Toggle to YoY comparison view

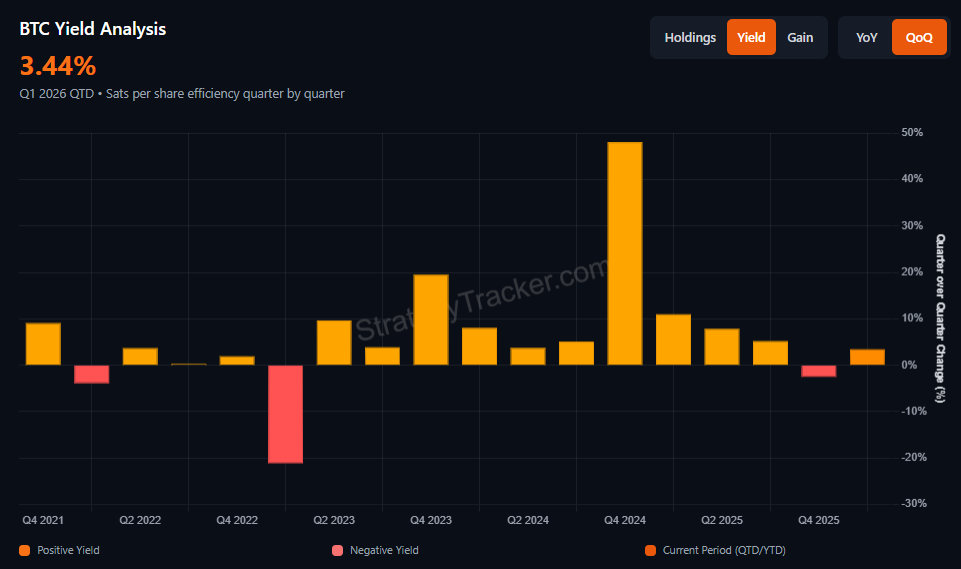[x=867, y=38]
